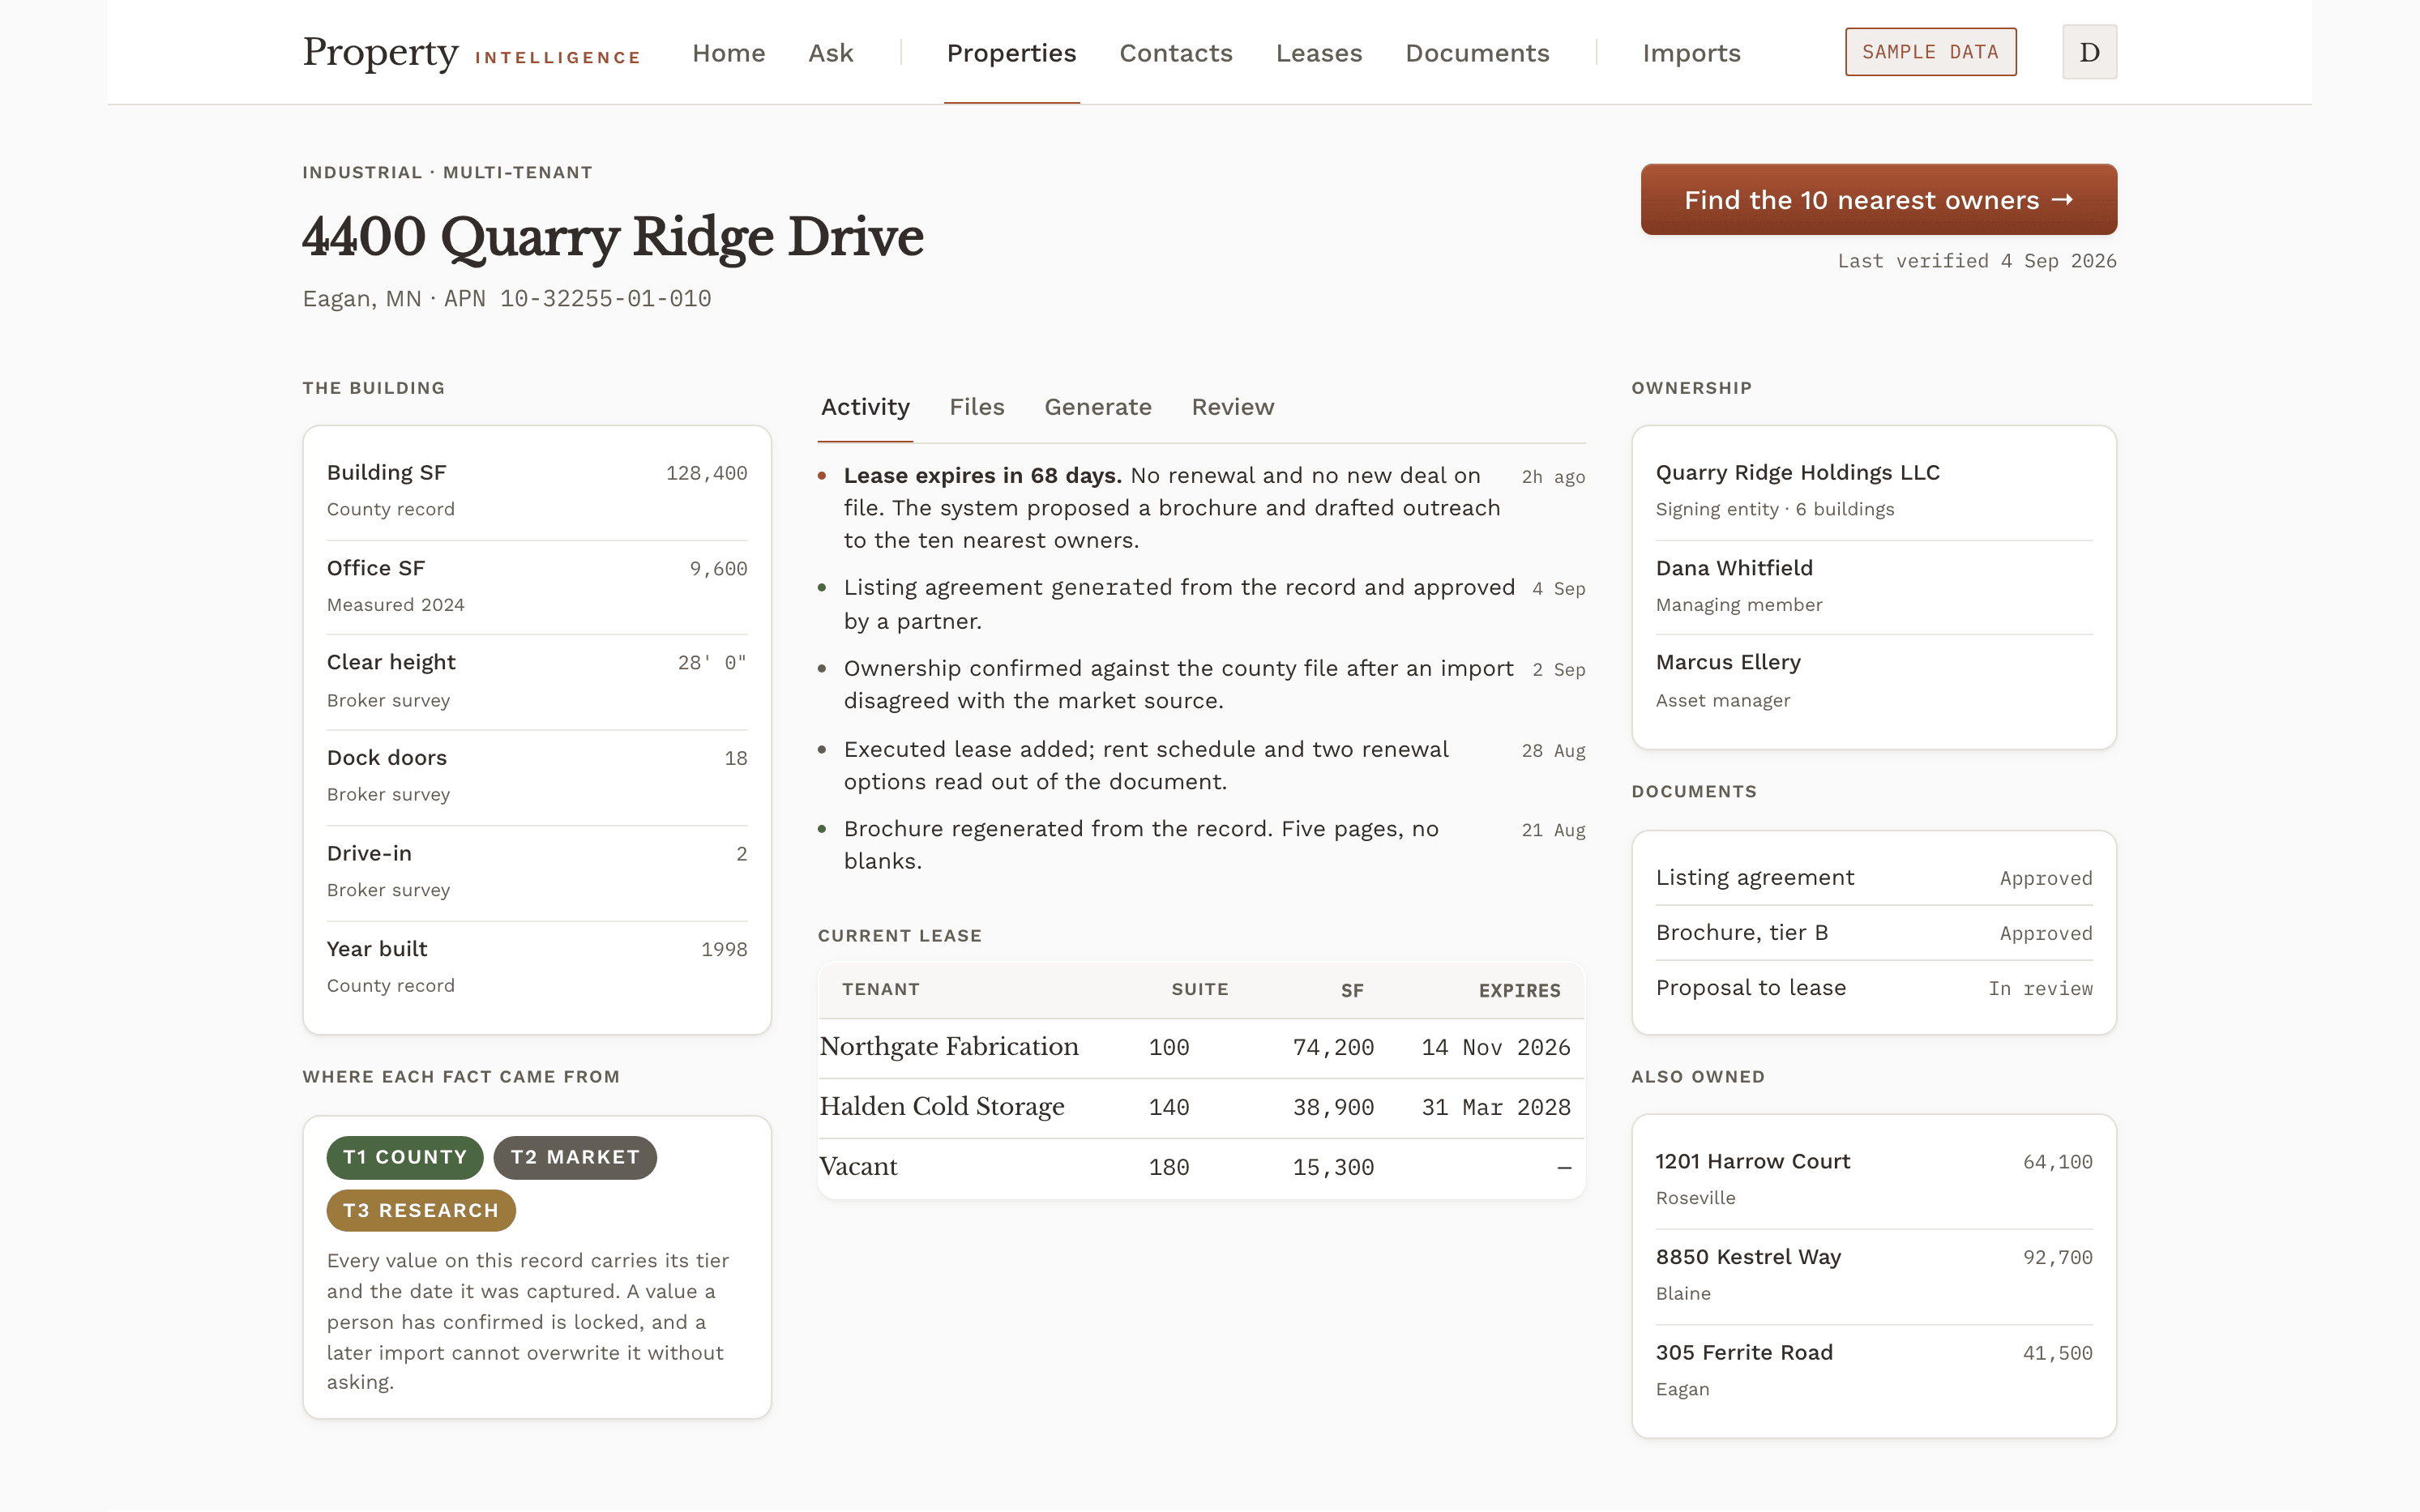The width and height of the screenshot is (2420, 1512).
Task: Open the Brochure, tier B document
Action: (x=1873, y=932)
